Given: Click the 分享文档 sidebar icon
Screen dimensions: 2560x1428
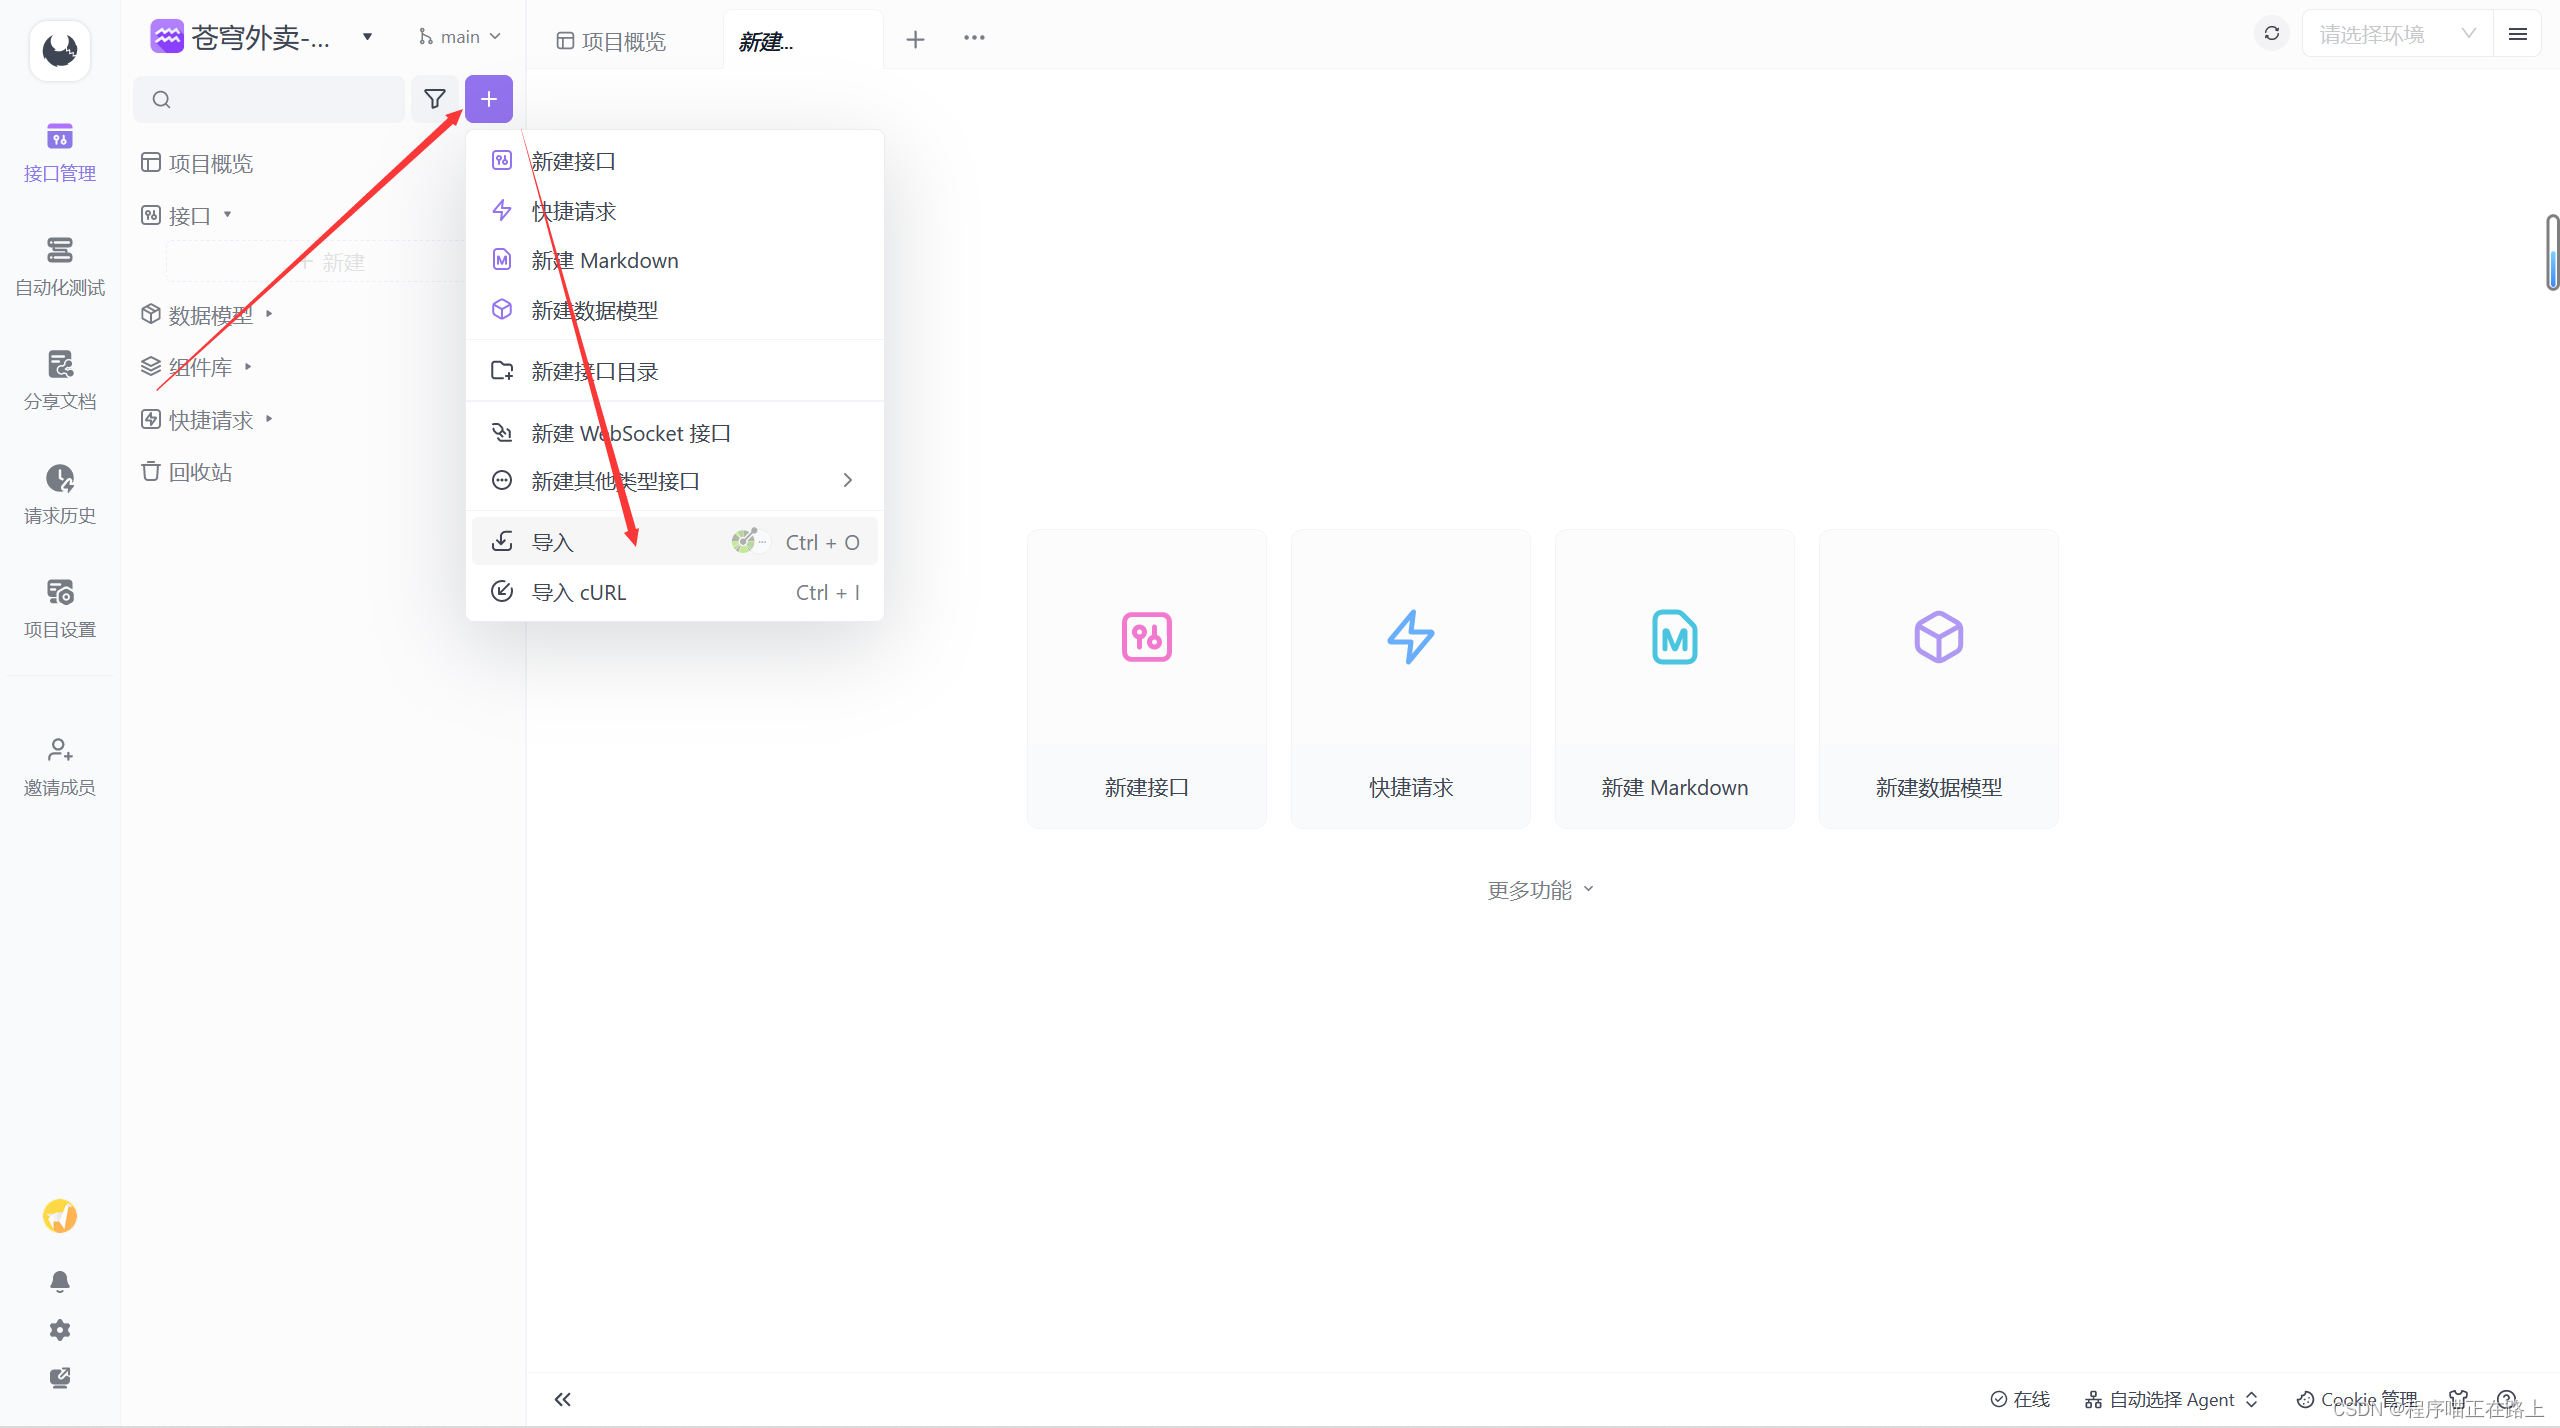Looking at the screenshot, I should click(60, 373).
